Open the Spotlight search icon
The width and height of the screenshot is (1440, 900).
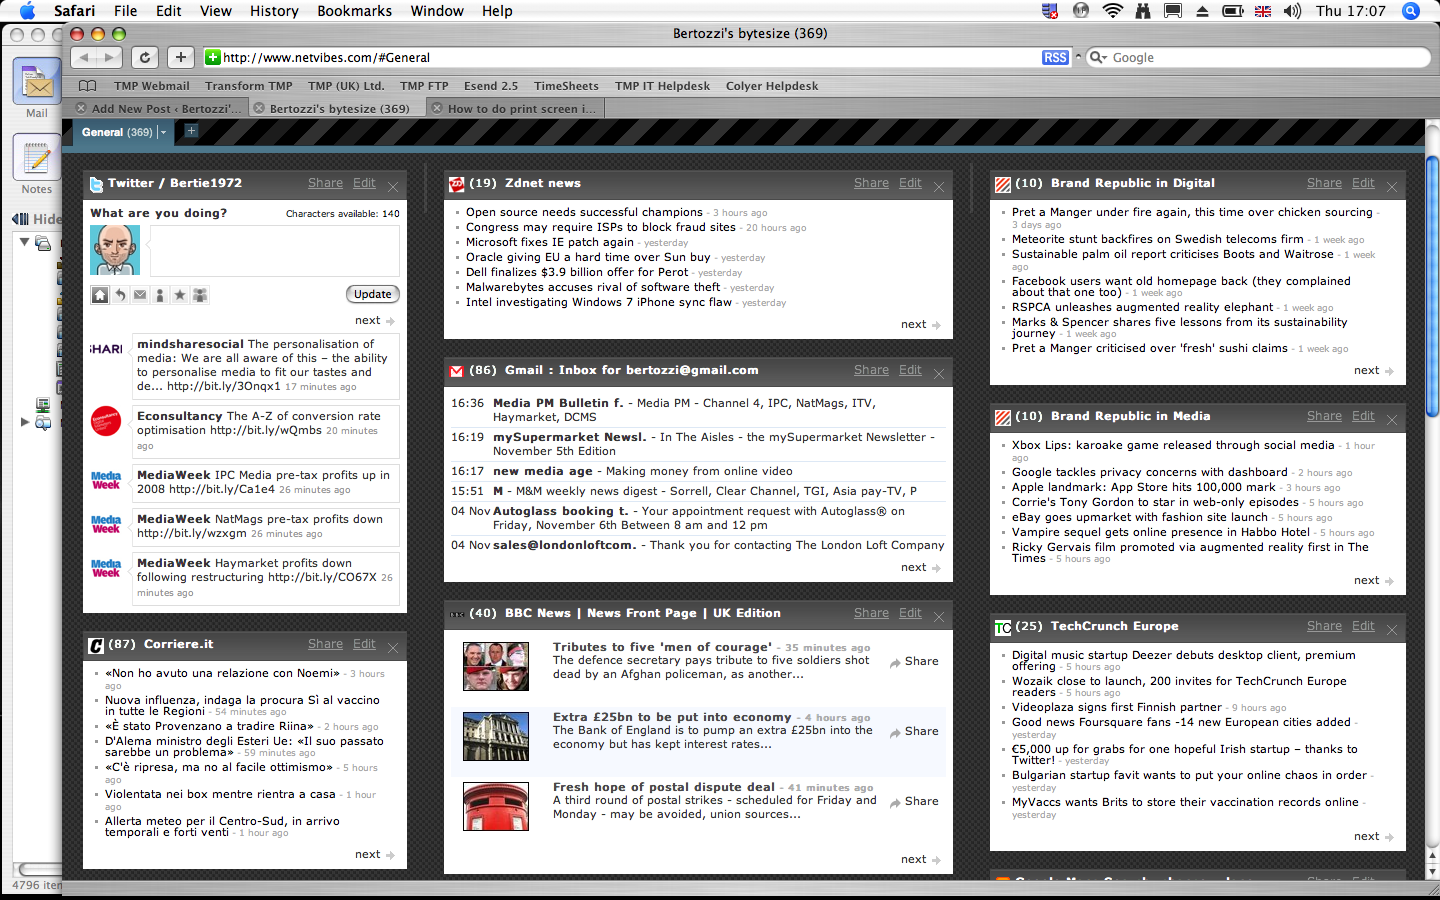(x=1411, y=11)
